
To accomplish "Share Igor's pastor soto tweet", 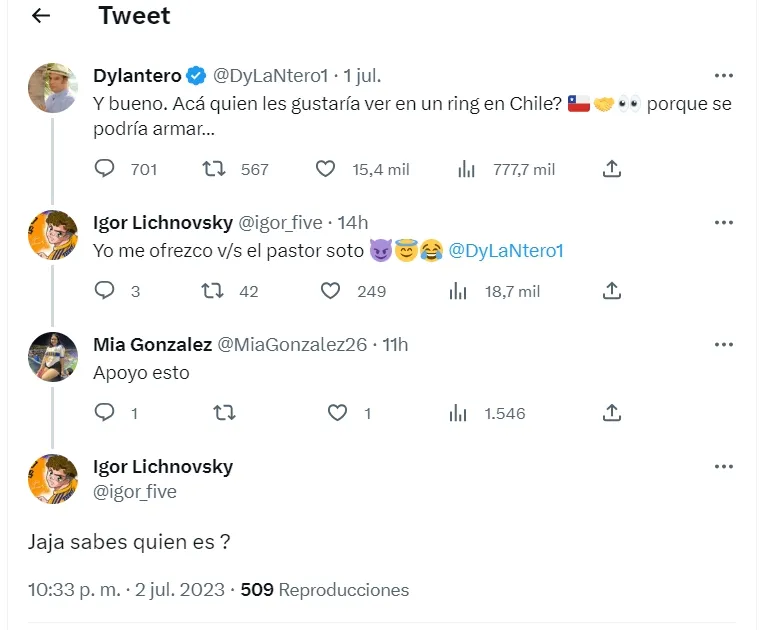I will (x=613, y=291).
